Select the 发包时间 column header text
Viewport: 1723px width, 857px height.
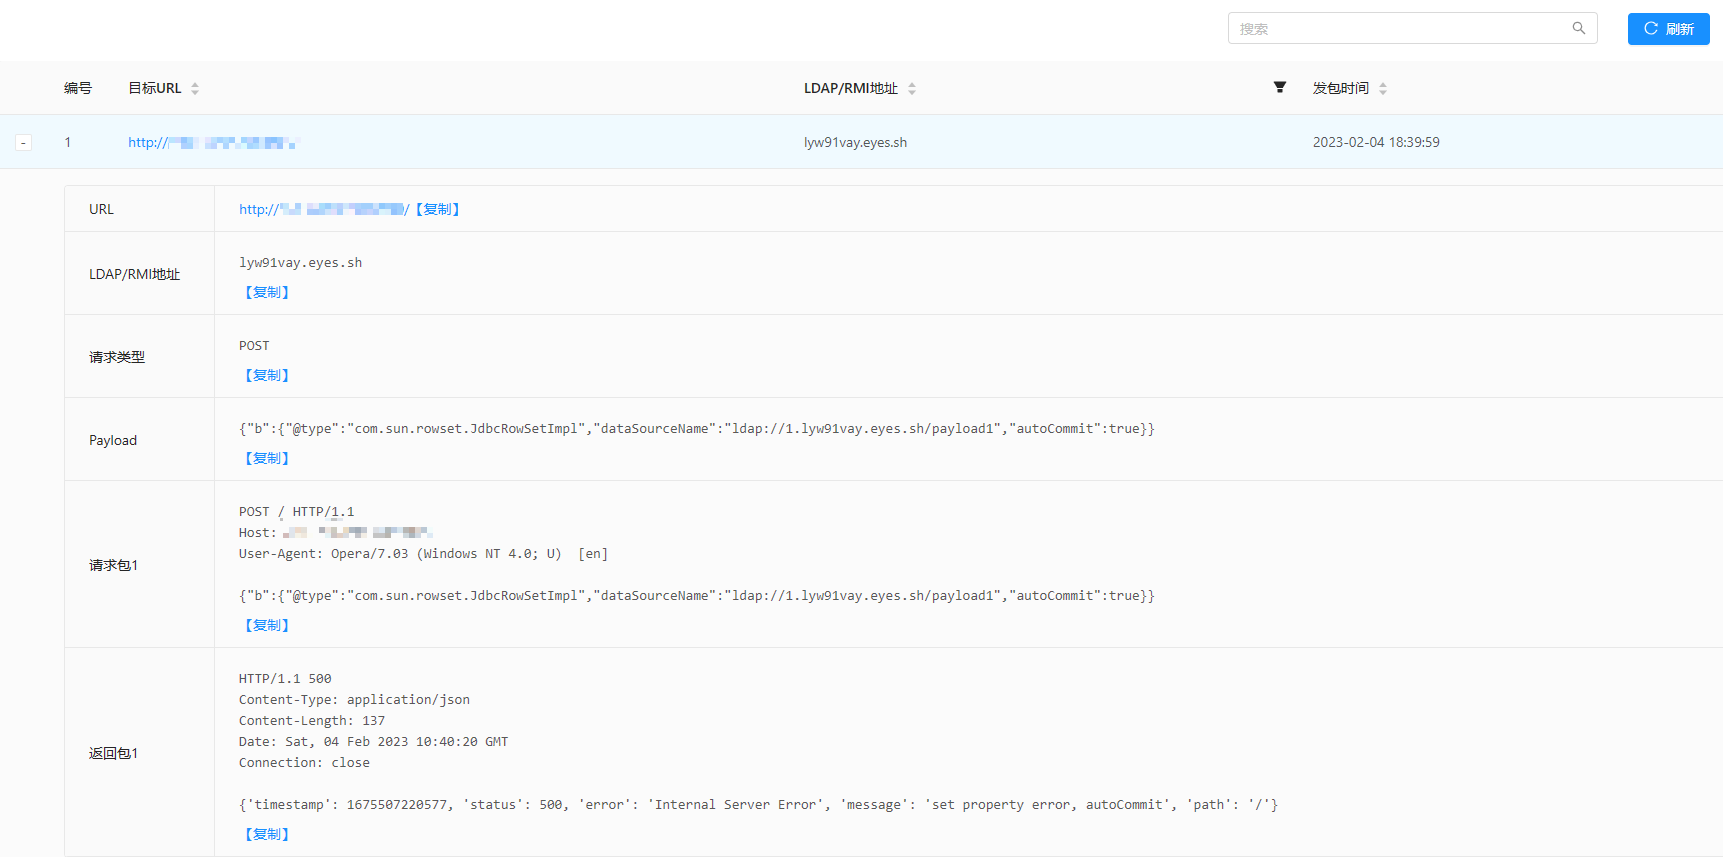pos(1341,88)
